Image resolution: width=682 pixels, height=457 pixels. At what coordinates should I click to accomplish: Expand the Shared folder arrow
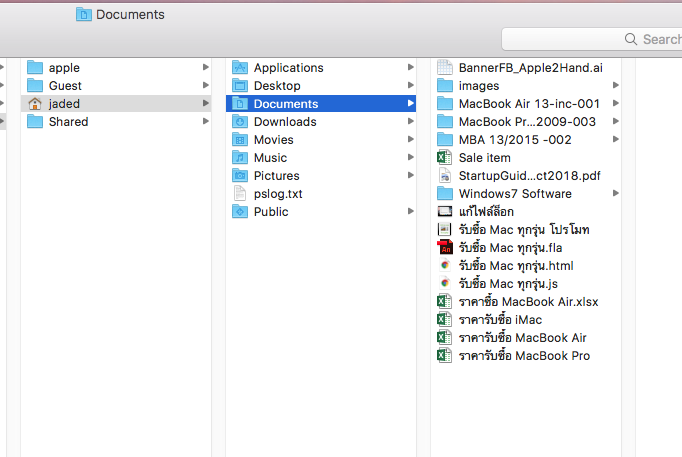(206, 121)
